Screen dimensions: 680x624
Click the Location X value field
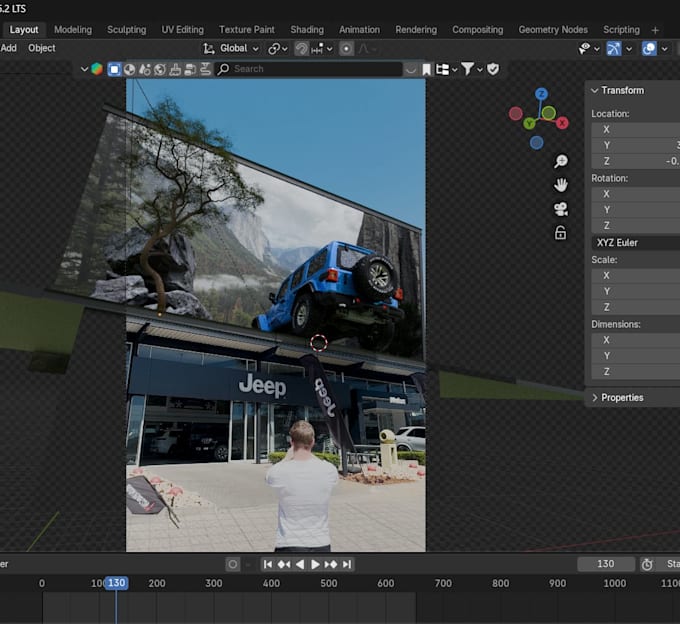(x=636, y=129)
